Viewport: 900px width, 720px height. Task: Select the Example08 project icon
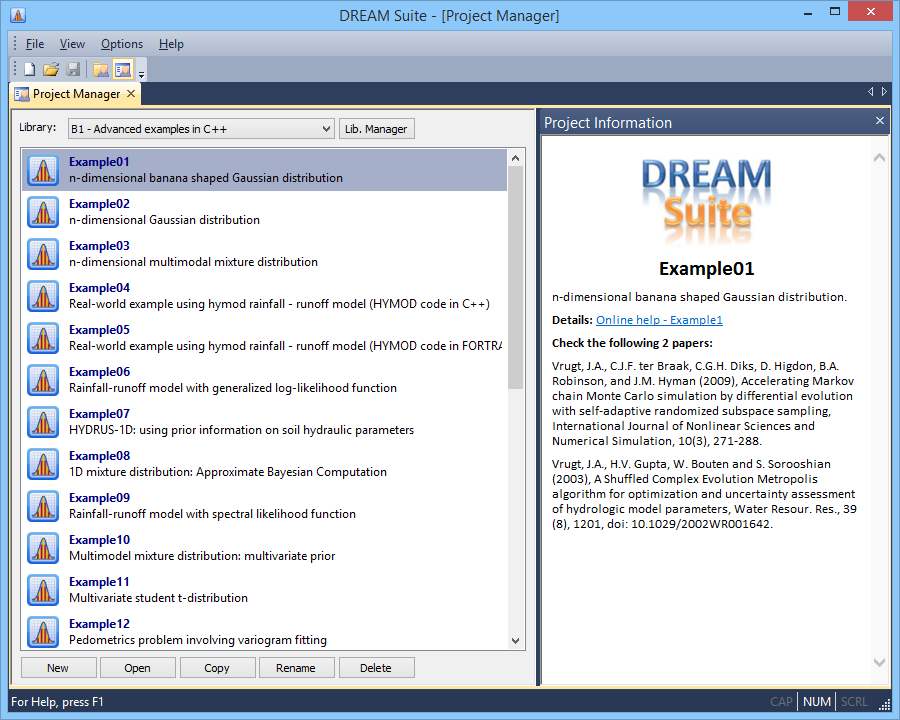point(43,463)
